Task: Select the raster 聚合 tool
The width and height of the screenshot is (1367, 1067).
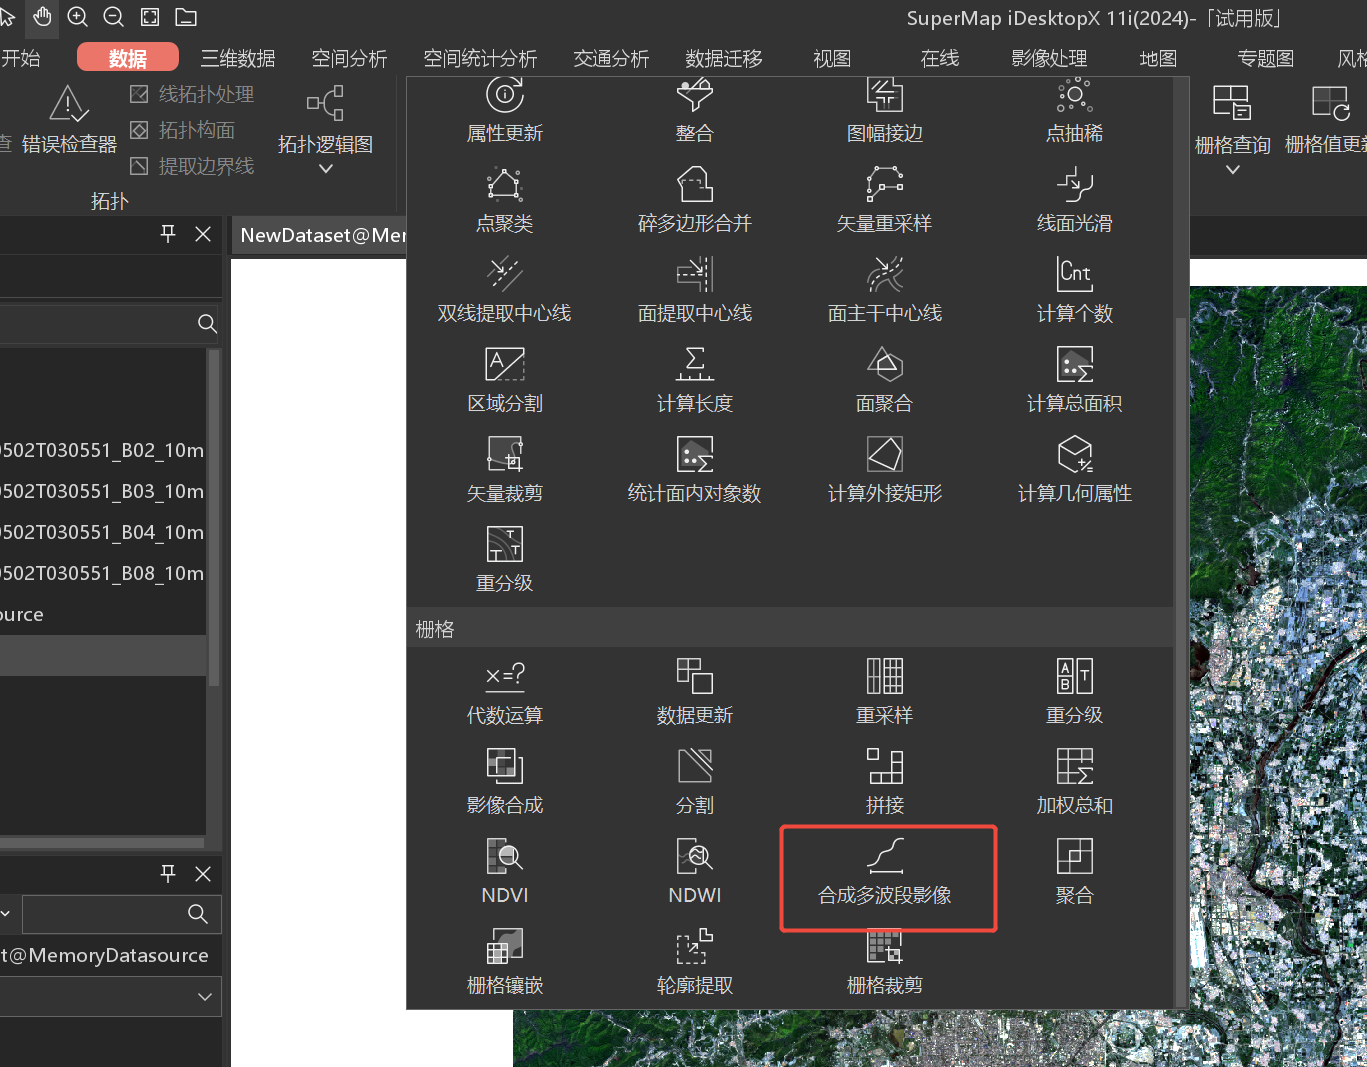Action: [1075, 873]
